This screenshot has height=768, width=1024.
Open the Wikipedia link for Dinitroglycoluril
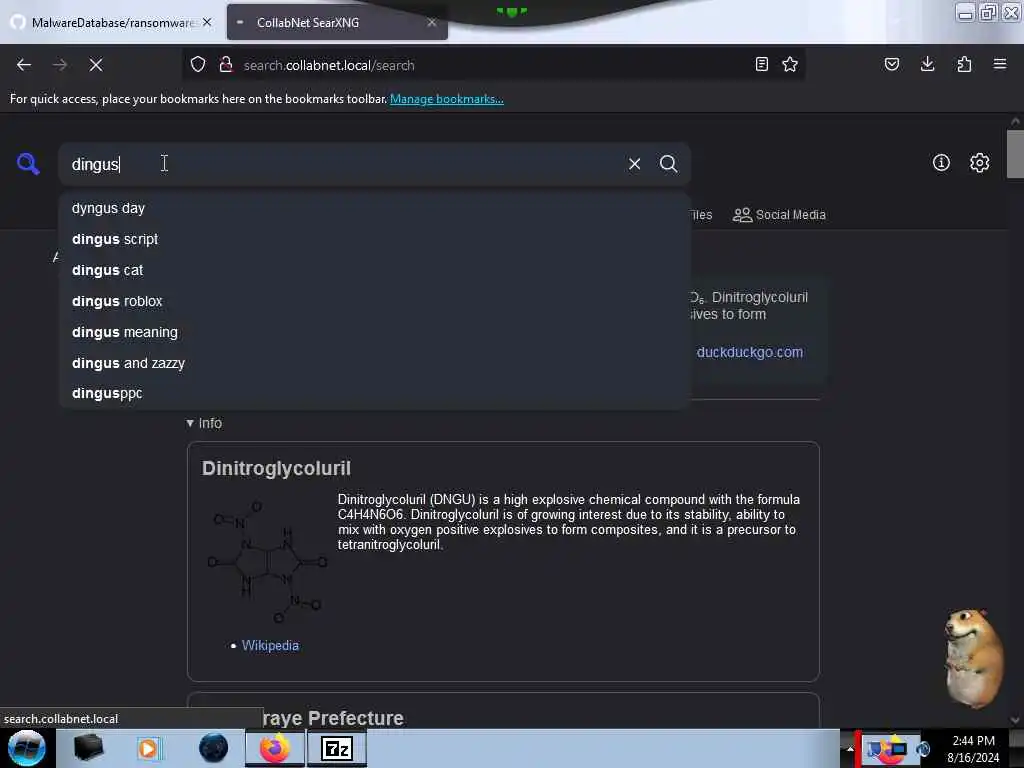(x=270, y=645)
